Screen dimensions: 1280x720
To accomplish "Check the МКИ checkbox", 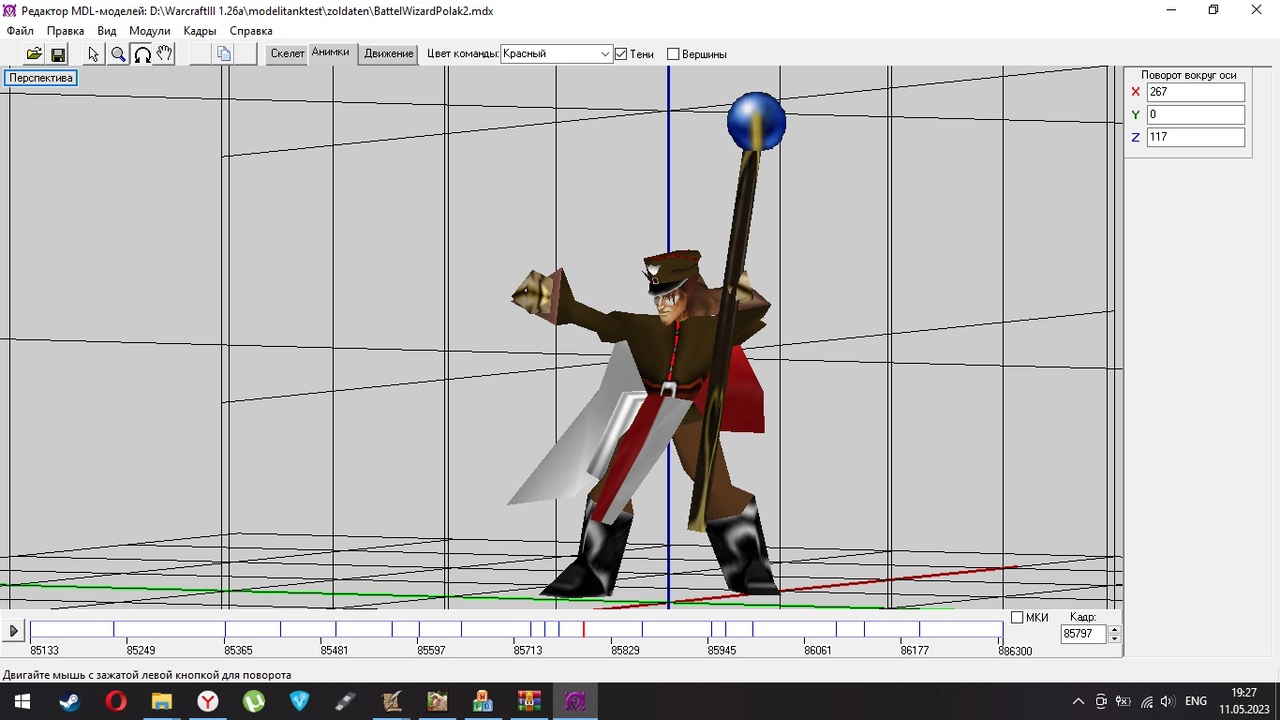I will point(1017,617).
